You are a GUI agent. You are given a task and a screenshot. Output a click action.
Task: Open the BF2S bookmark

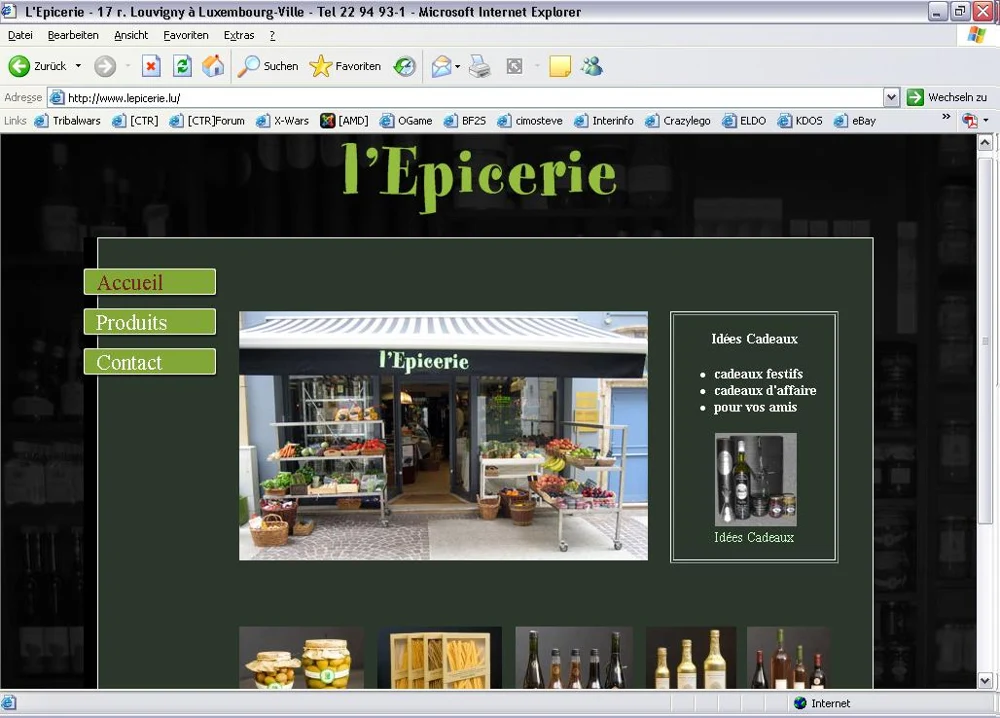tap(465, 121)
